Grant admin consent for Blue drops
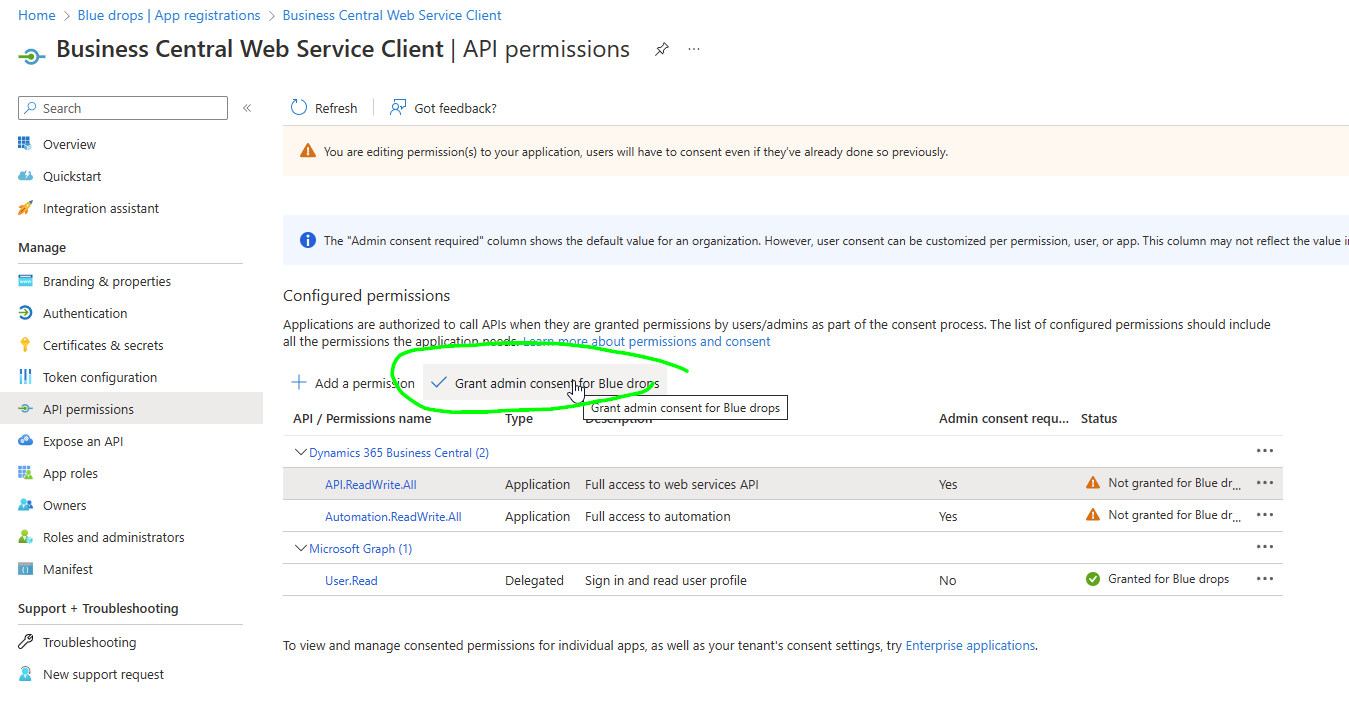The width and height of the screenshot is (1349, 705). 545,383
